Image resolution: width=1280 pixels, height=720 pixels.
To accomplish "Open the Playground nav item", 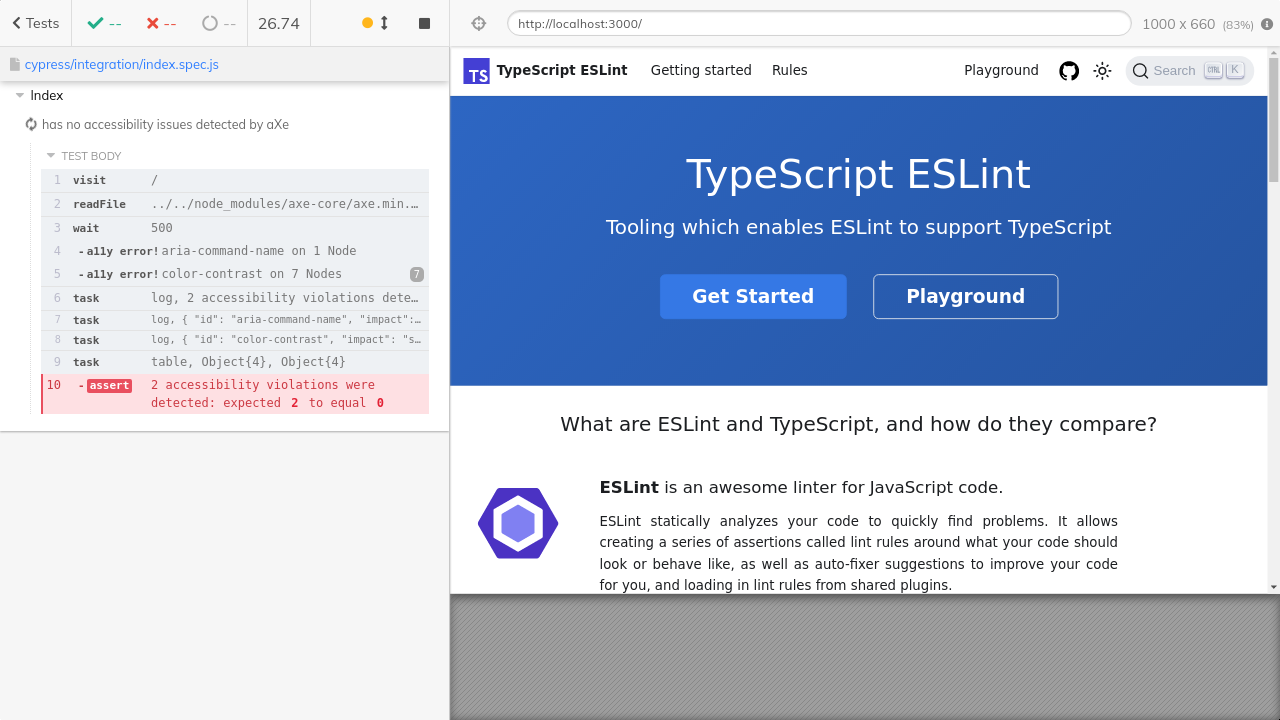I will (1001, 70).
